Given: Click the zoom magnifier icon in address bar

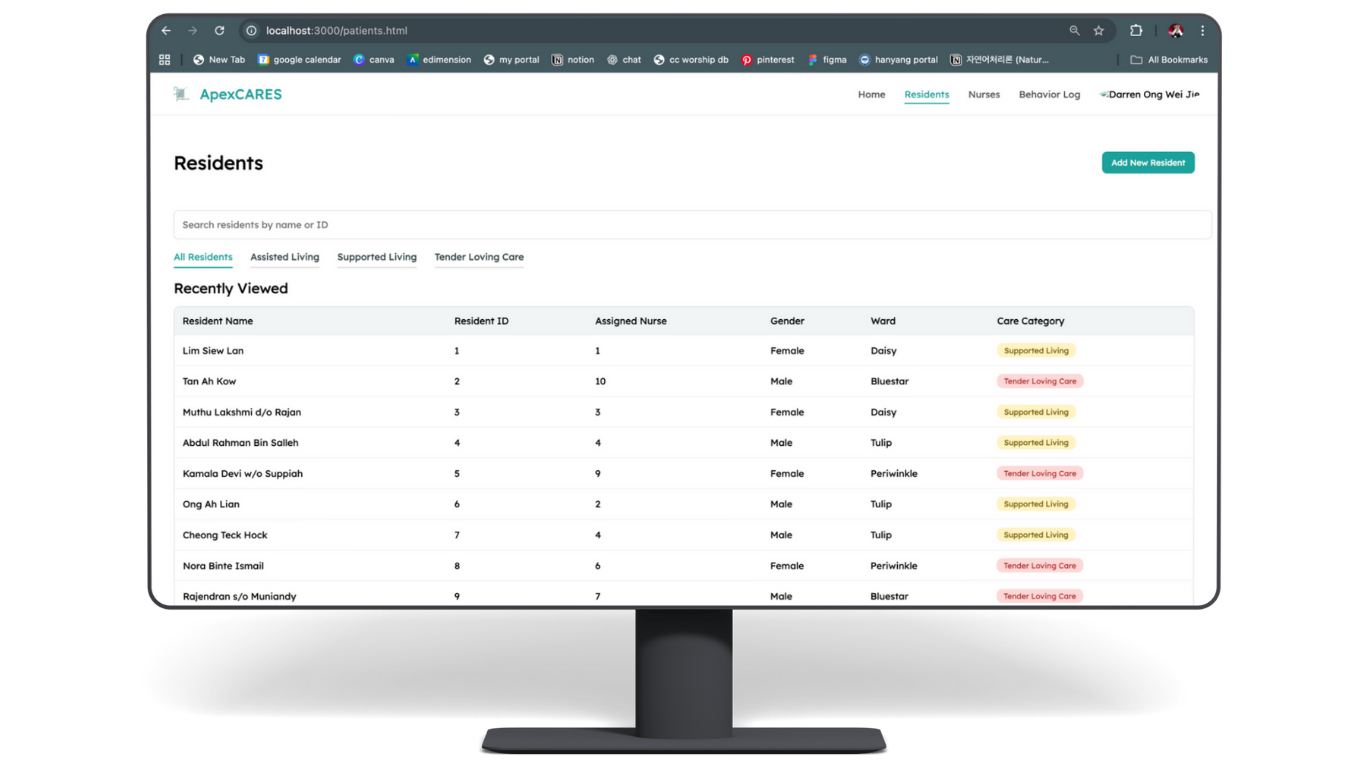Looking at the screenshot, I should point(1075,31).
